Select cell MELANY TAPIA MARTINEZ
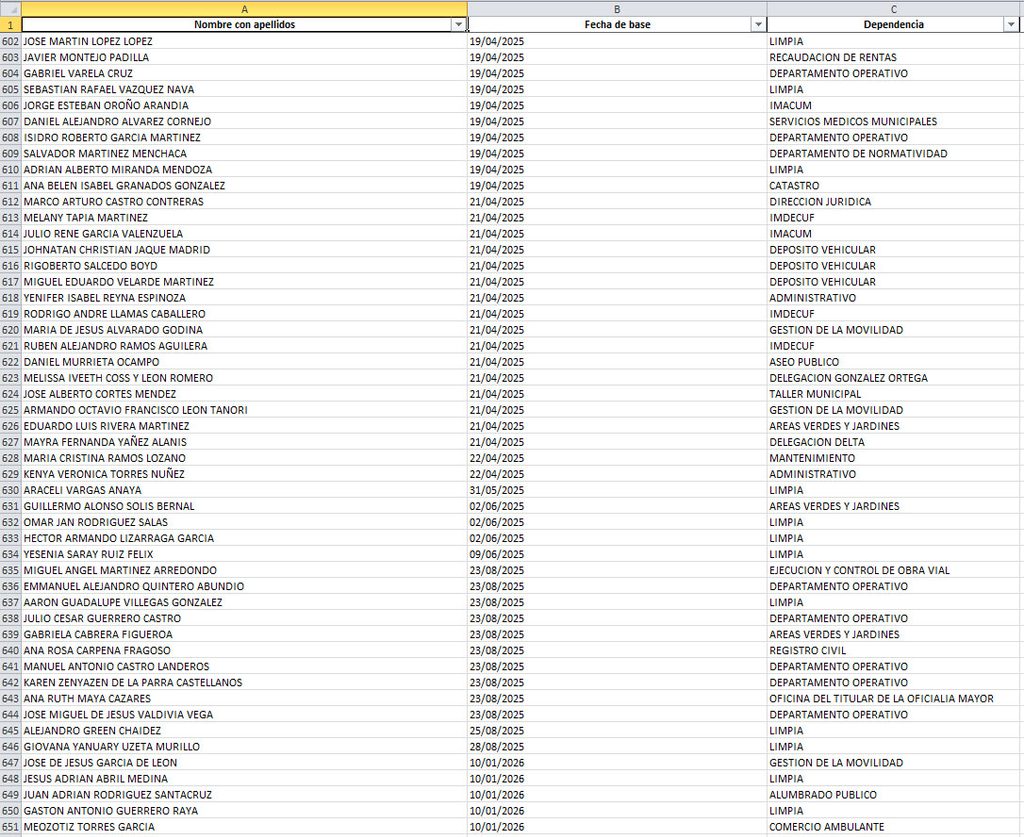The height and width of the screenshot is (837, 1024). pos(244,217)
